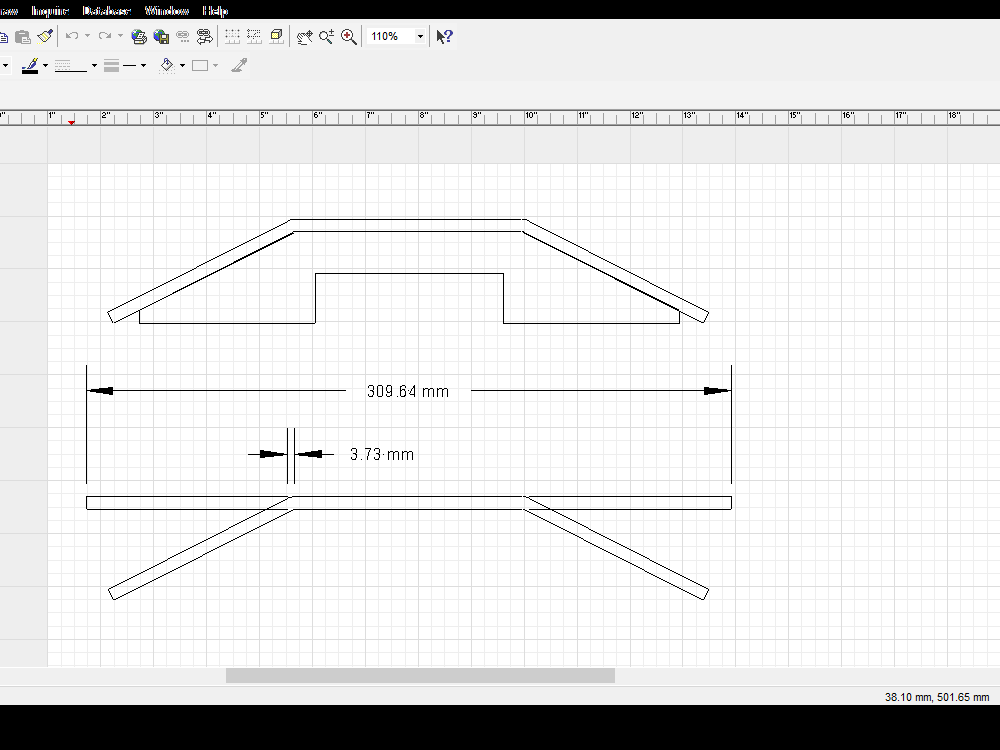Click the pen color swatch

[x=30, y=65]
